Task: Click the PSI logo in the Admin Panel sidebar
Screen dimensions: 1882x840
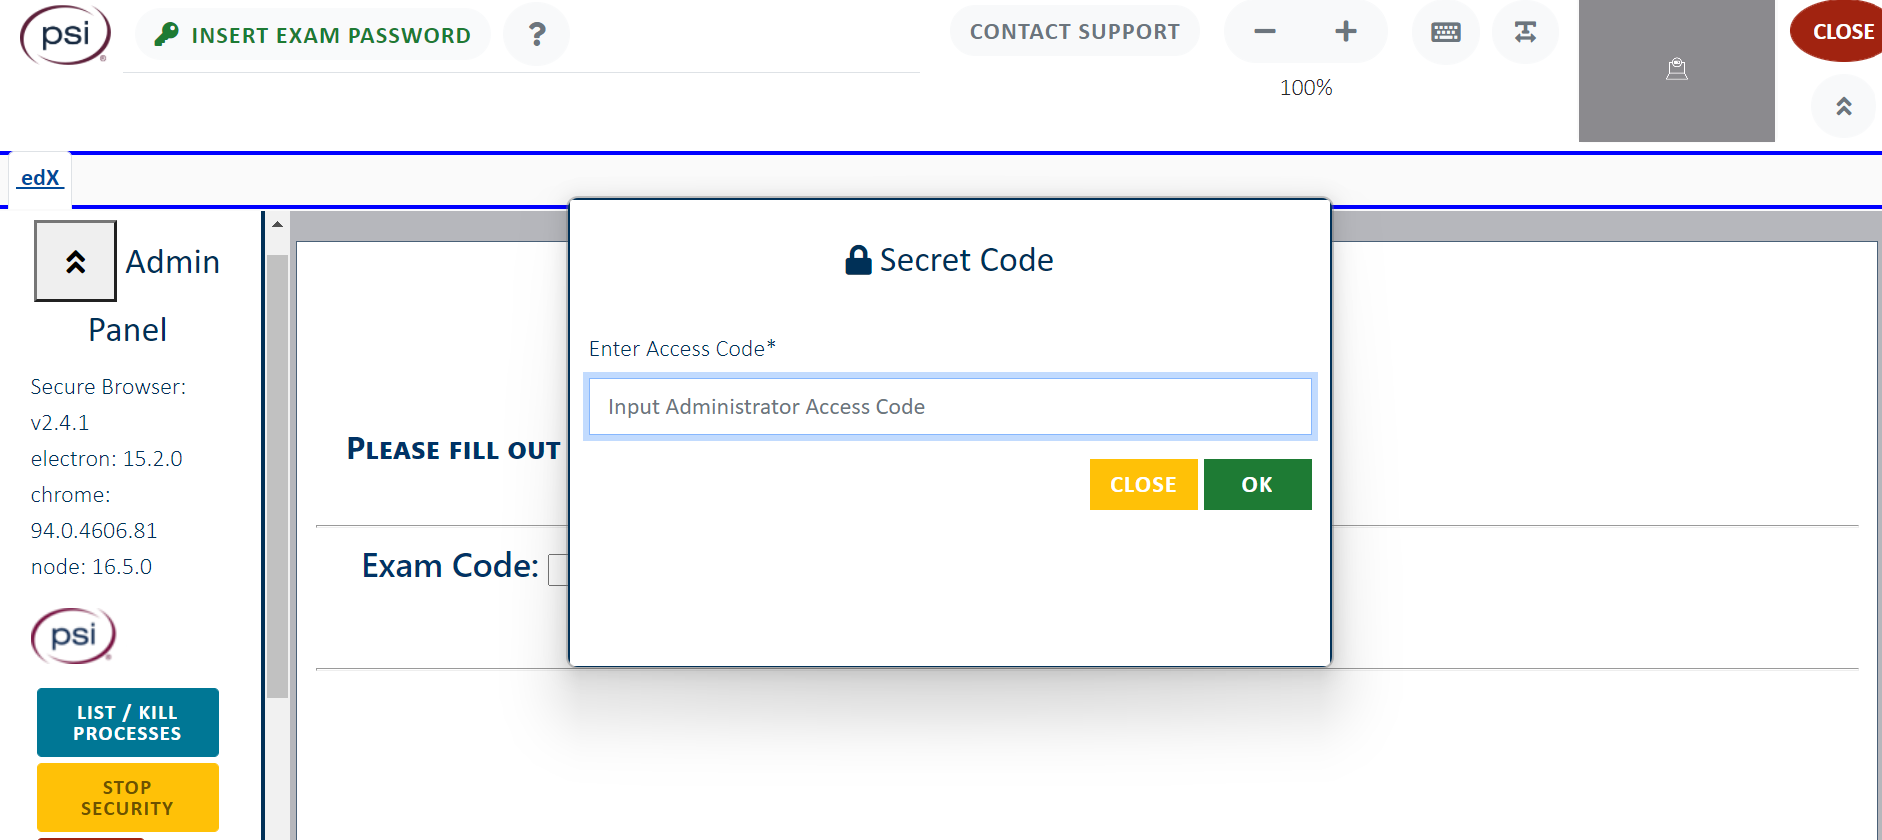Action: coord(73,635)
